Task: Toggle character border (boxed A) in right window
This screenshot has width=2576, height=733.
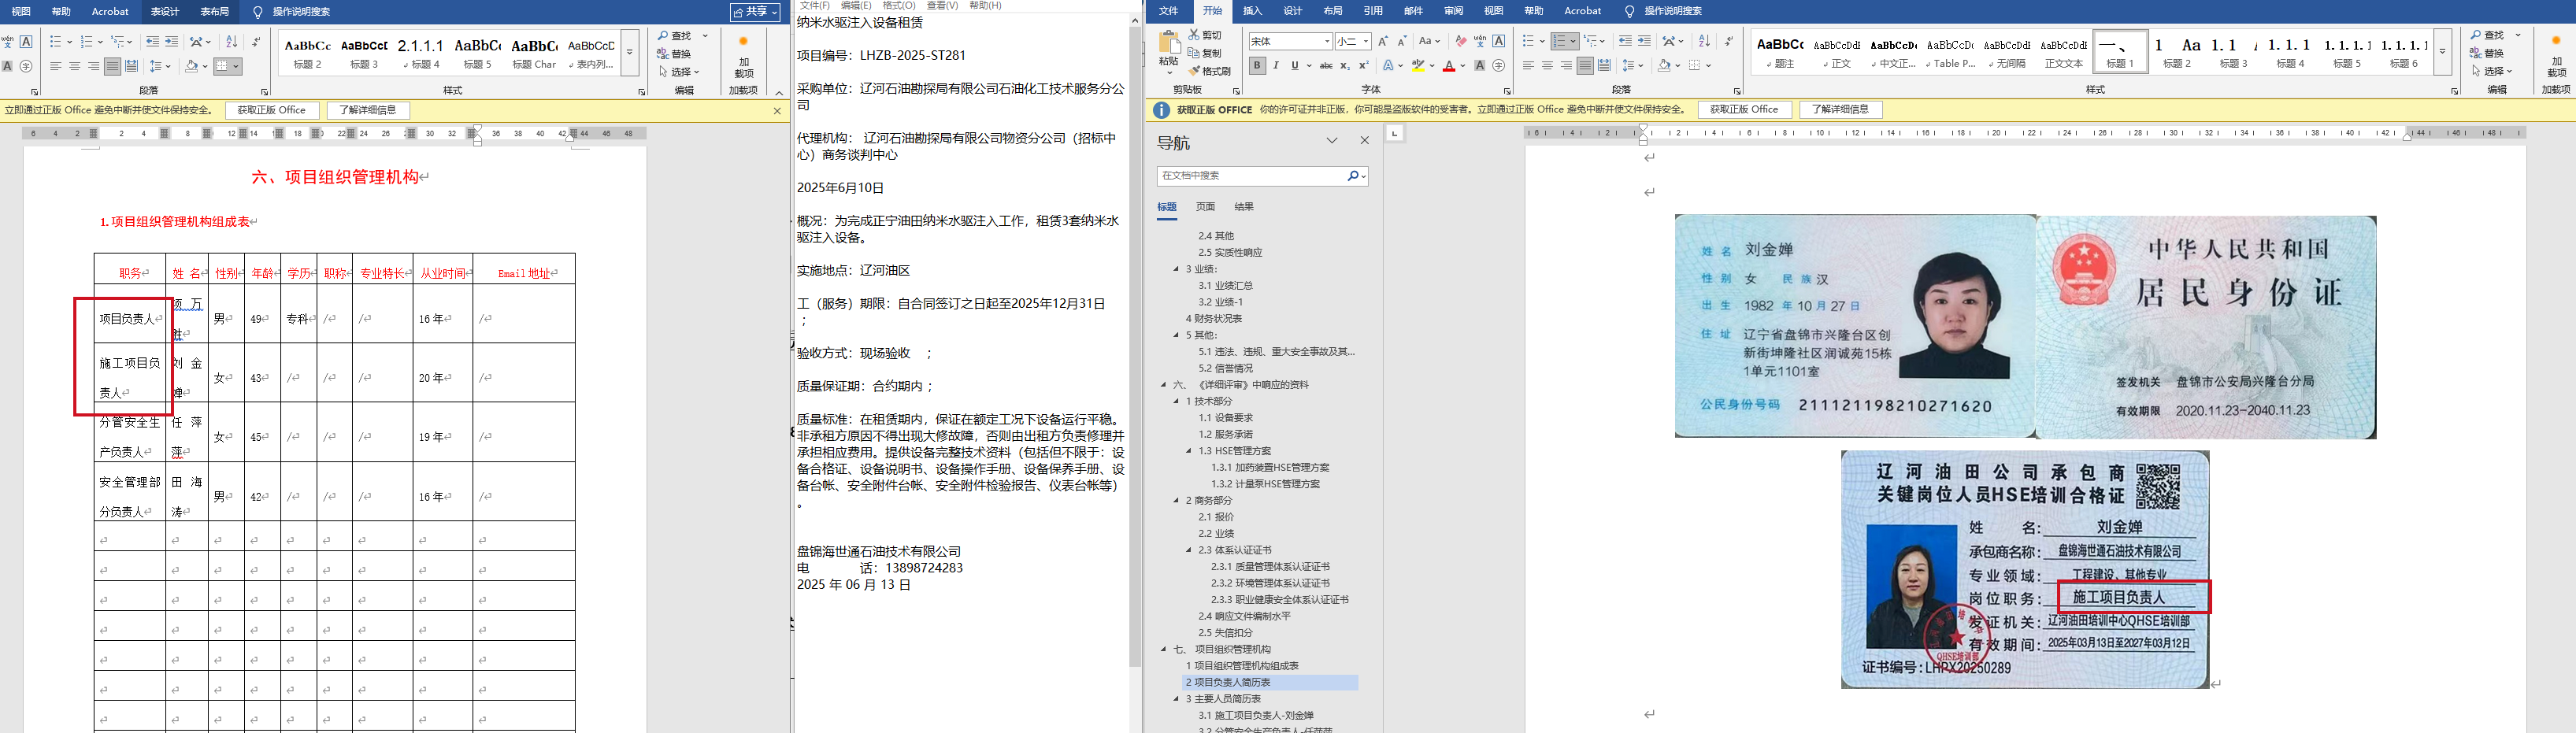Action: point(1498,41)
